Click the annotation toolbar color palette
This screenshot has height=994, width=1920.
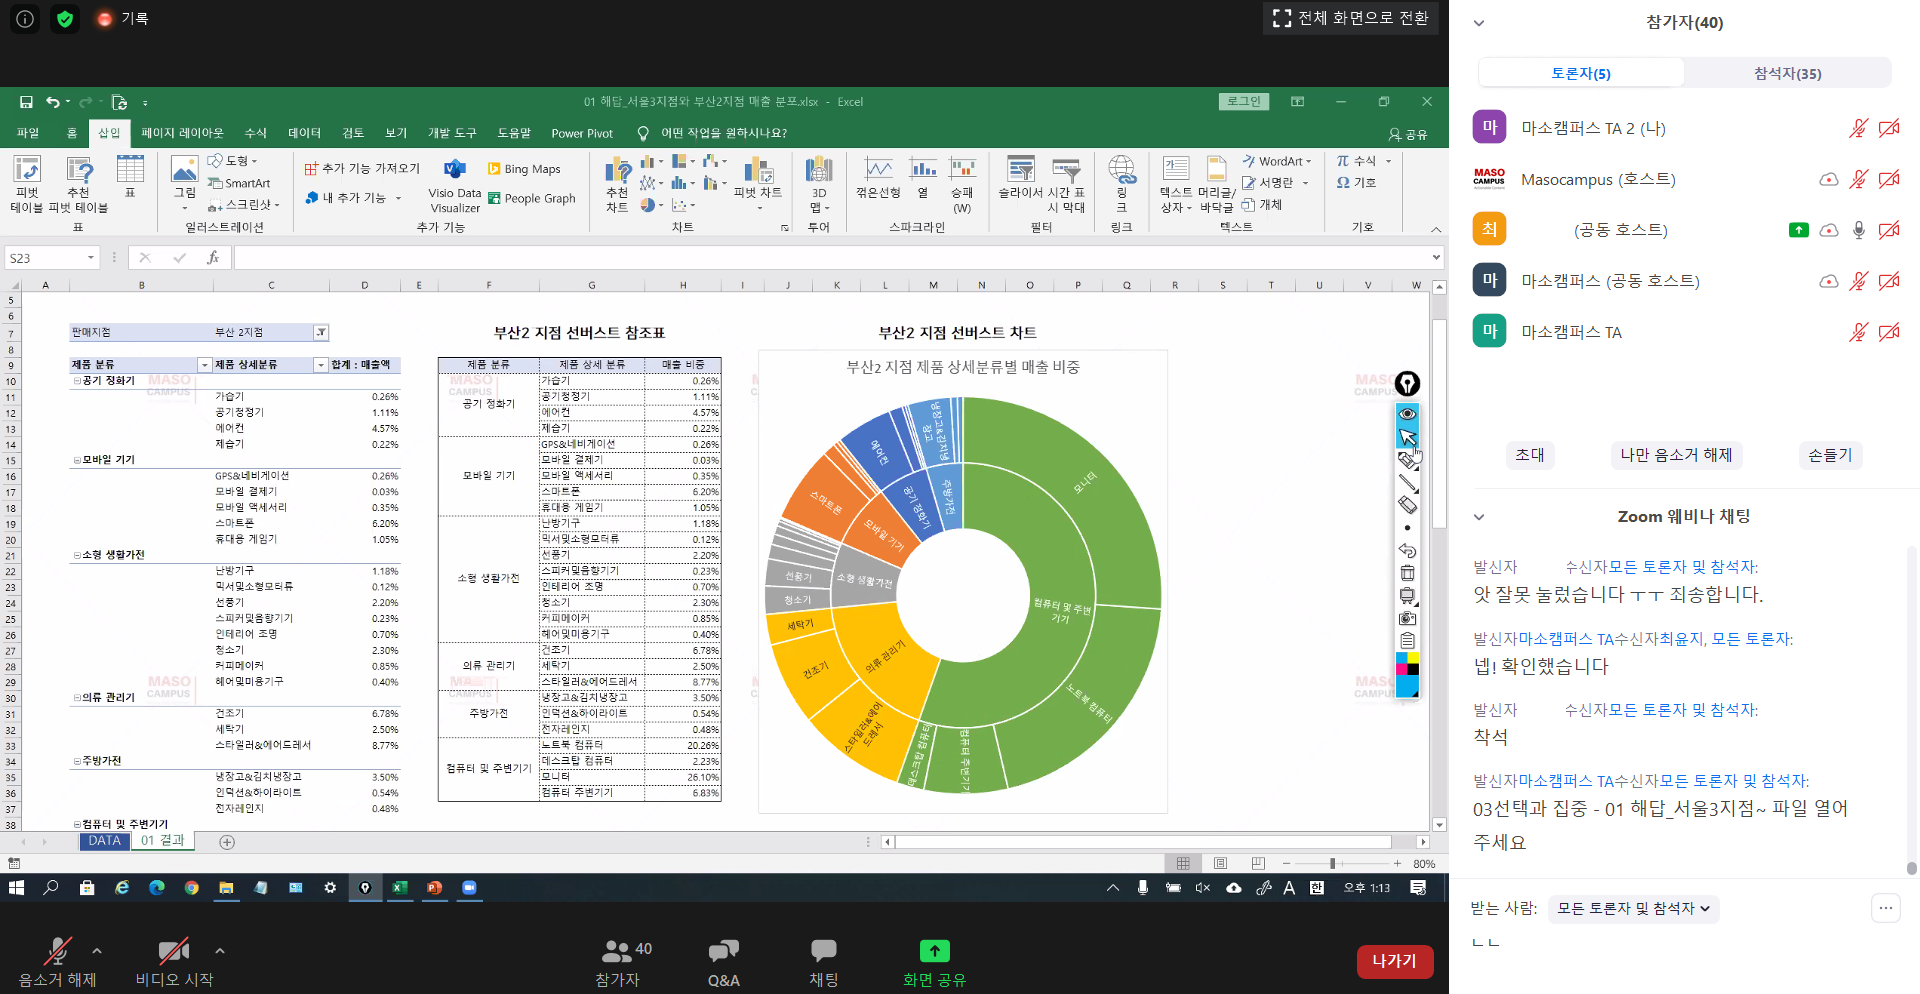1407,675
